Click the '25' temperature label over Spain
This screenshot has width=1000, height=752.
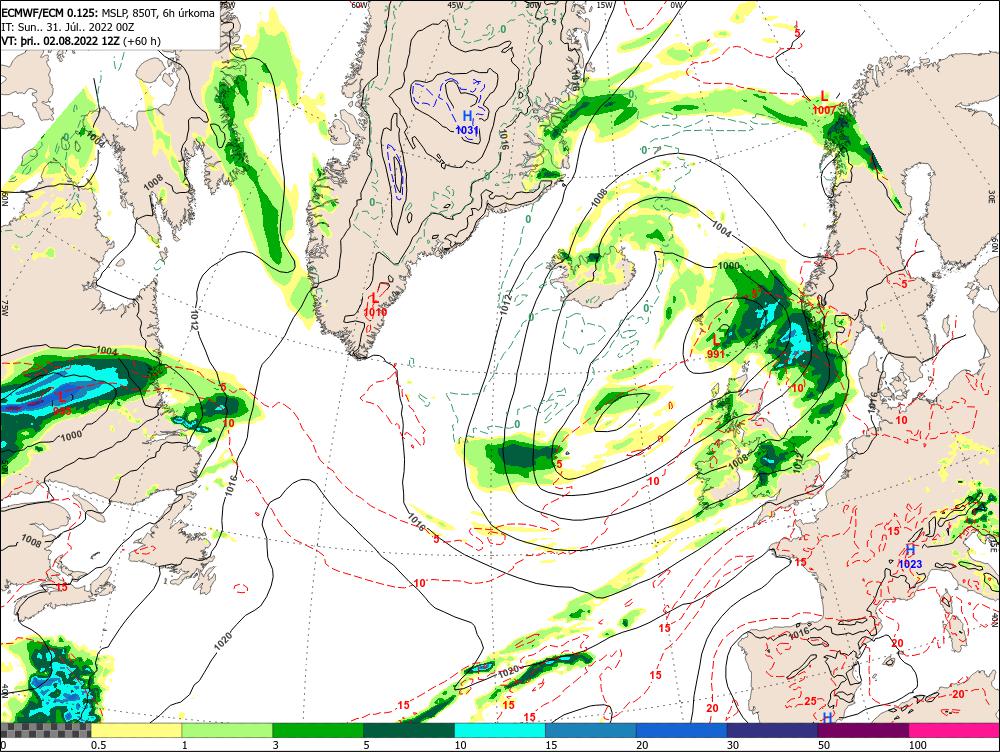click(810, 701)
